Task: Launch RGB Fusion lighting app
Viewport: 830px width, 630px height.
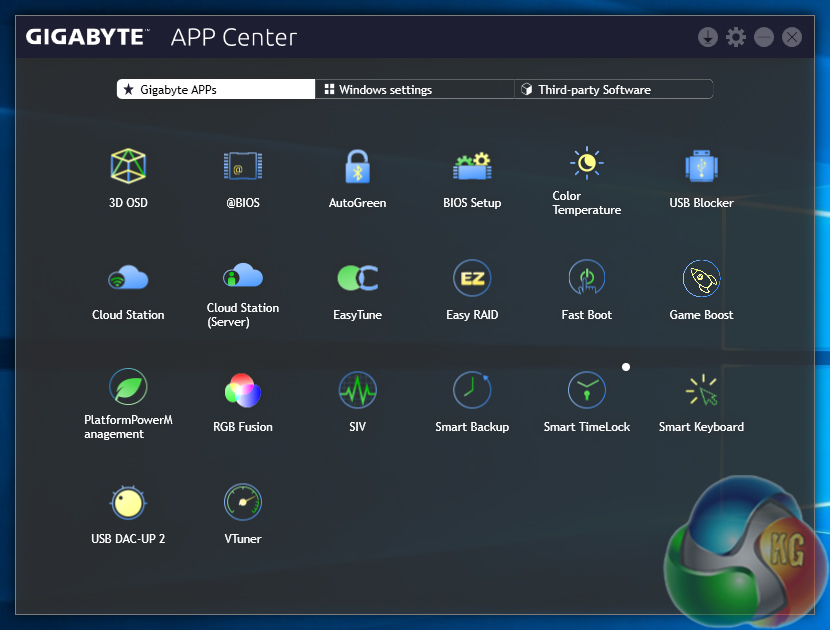Action: point(242,390)
